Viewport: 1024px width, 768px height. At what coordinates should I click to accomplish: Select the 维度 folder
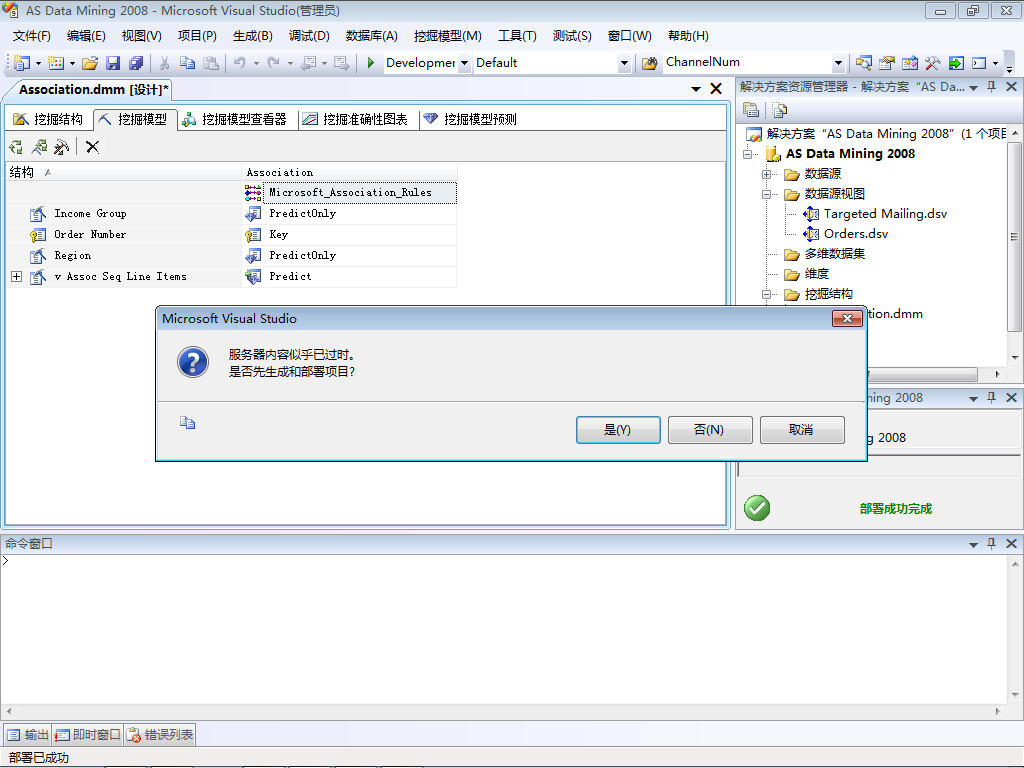[x=816, y=274]
